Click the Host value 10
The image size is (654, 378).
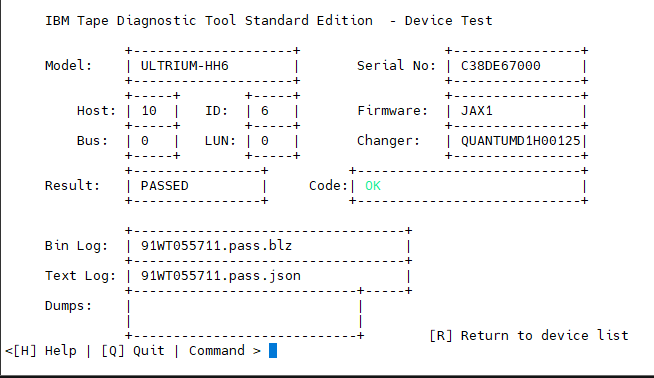149,111
